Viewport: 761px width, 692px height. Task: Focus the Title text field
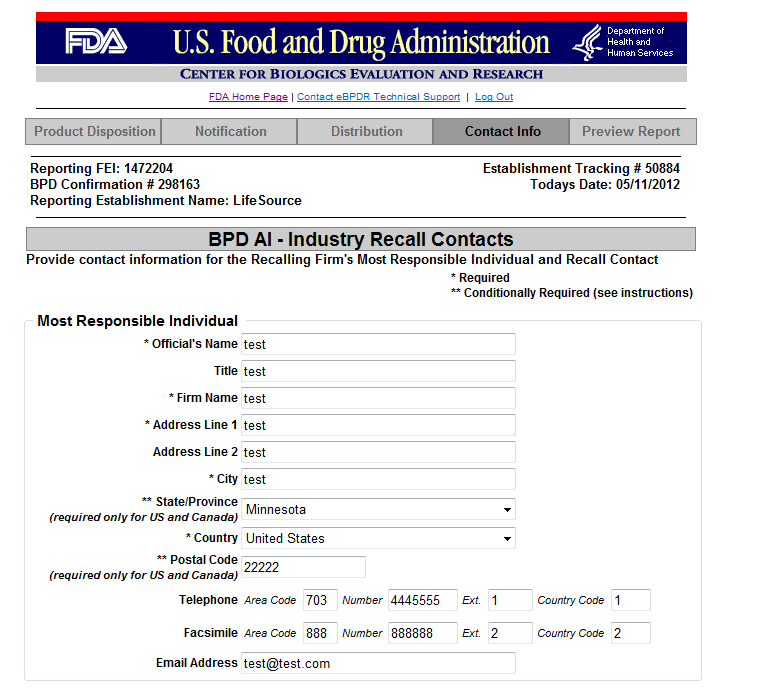pyautogui.click(x=378, y=371)
